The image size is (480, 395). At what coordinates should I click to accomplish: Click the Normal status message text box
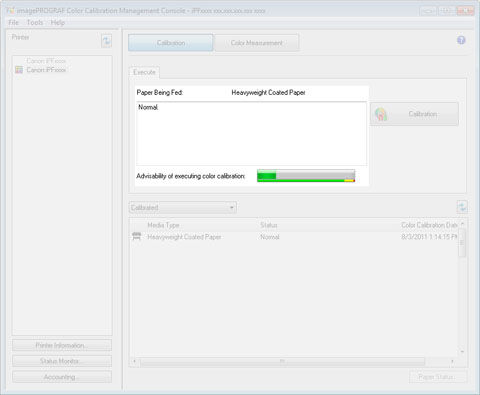(252, 133)
